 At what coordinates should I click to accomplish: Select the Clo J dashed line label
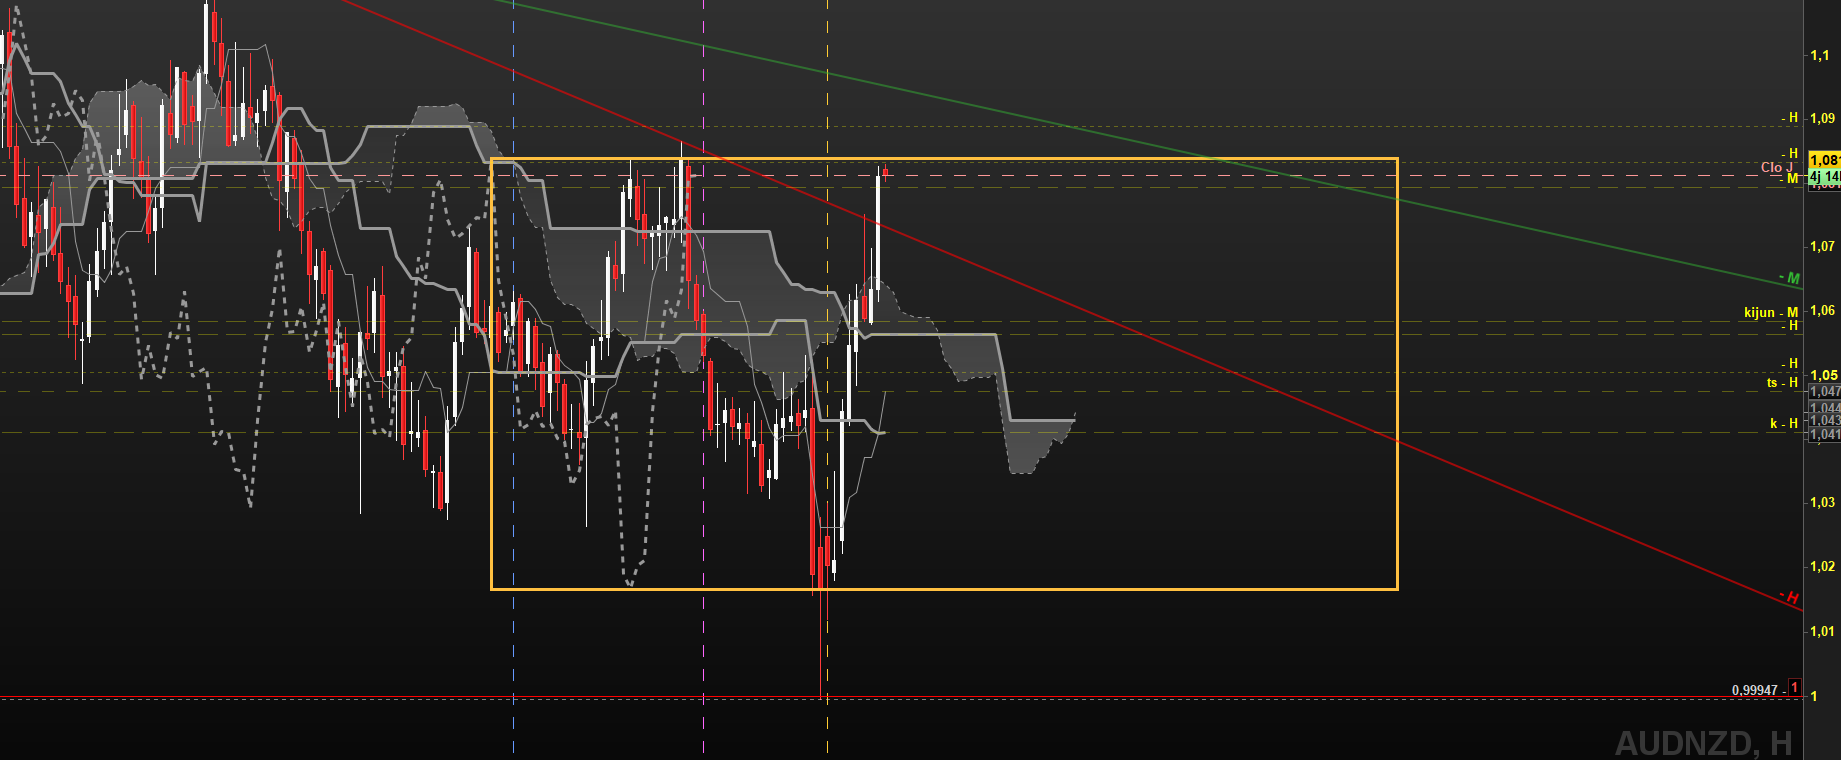click(x=1776, y=167)
